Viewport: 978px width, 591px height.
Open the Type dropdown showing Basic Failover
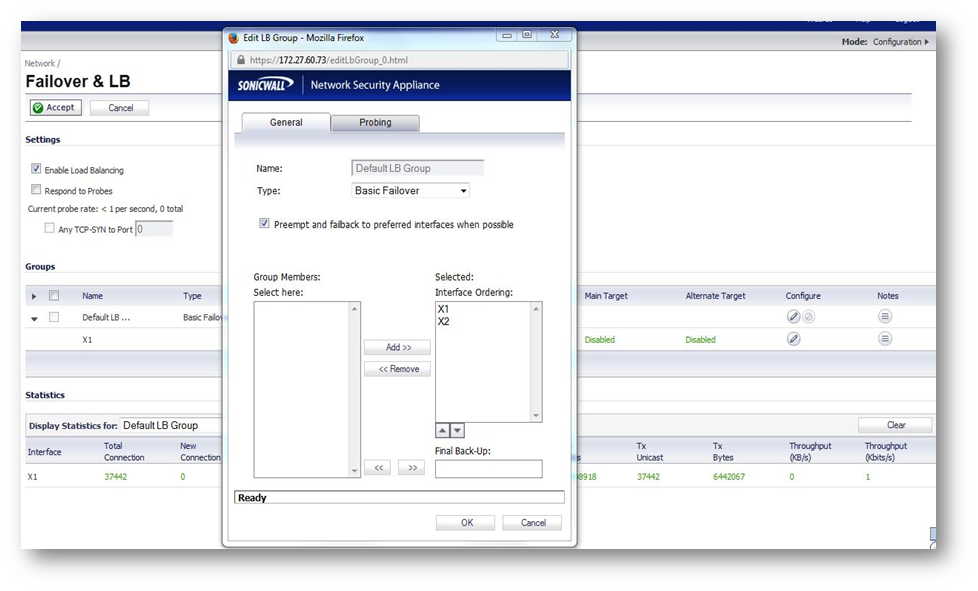click(410, 190)
